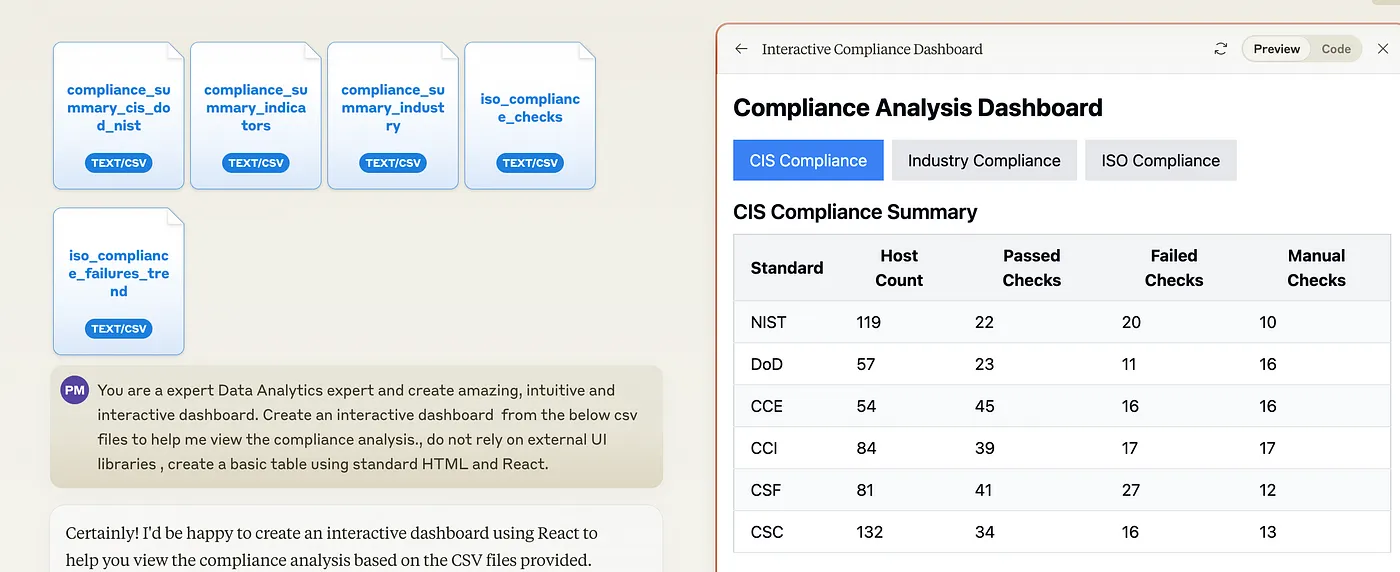Click the Interactive Compliance Dashboard title
This screenshot has width=1400, height=572.
(x=872, y=49)
